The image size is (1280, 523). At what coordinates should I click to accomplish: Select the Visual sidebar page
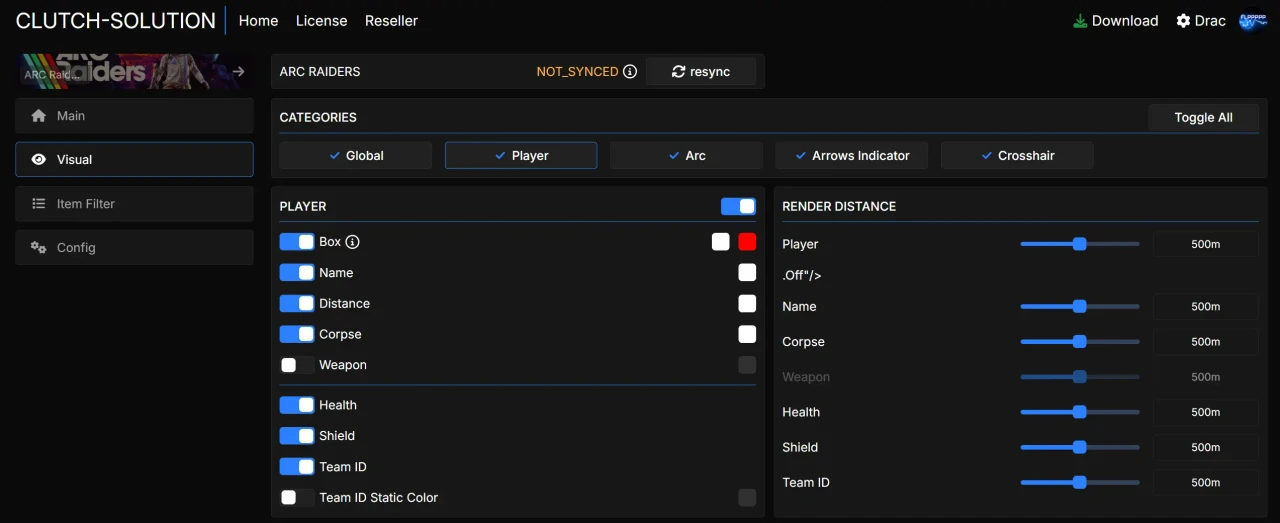134,160
